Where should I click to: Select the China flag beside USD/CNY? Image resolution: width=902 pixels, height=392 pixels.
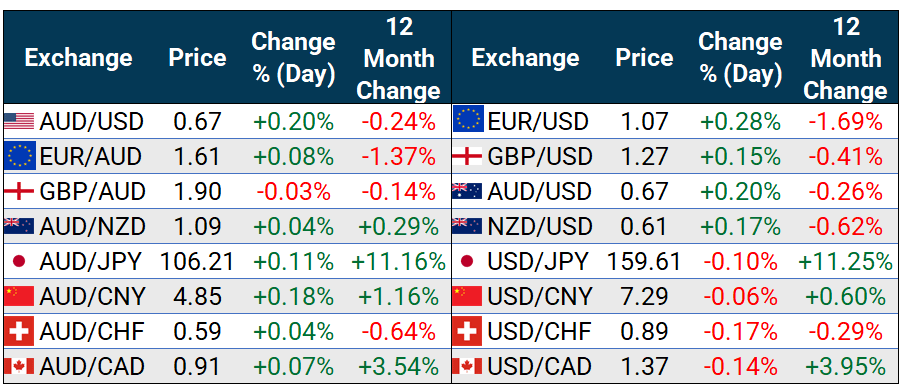467,296
